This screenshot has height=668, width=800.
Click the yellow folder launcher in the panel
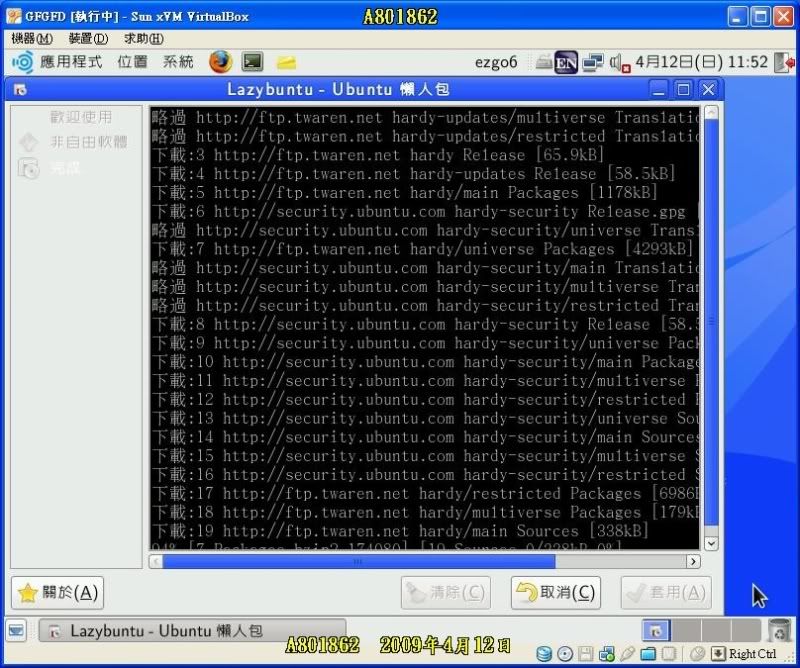[x=286, y=62]
